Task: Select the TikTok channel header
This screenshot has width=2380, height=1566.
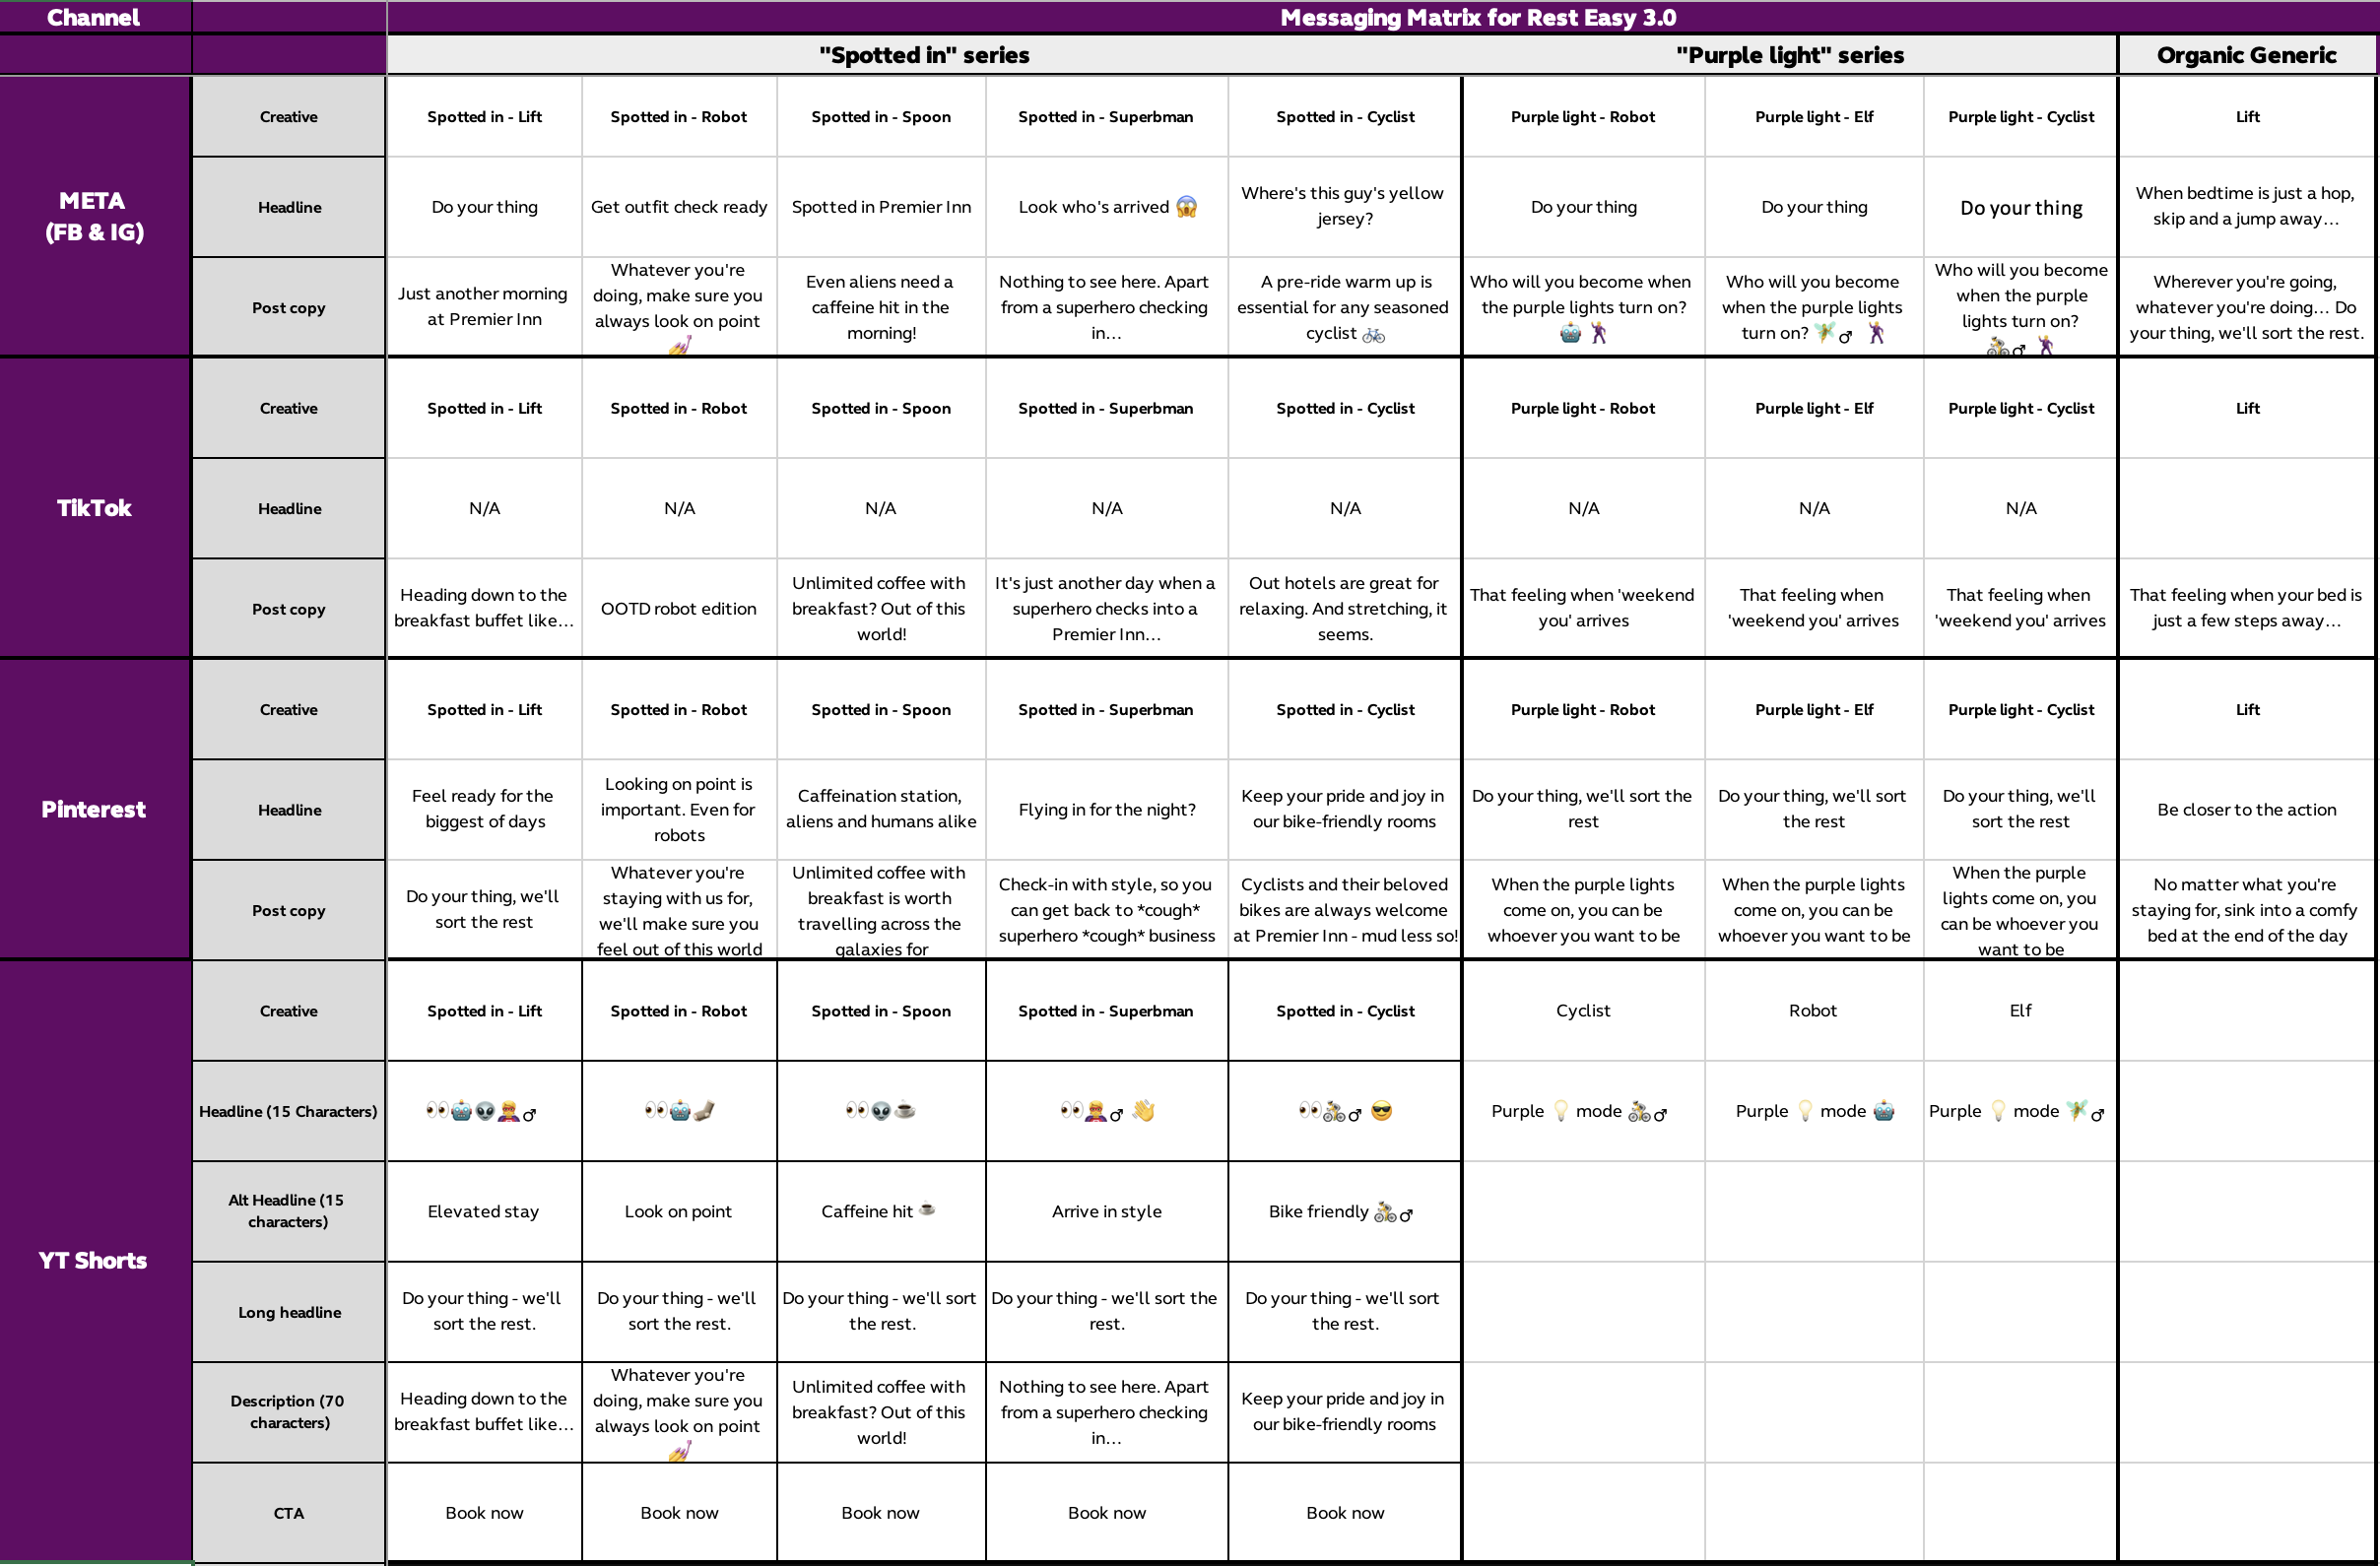Action: 93,508
